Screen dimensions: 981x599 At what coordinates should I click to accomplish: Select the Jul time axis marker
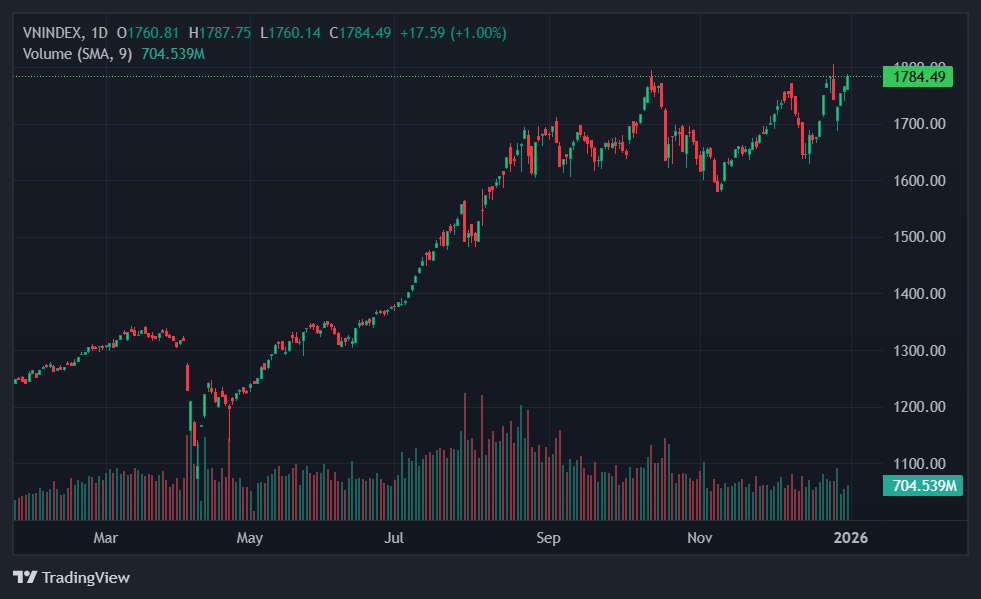[x=395, y=538]
